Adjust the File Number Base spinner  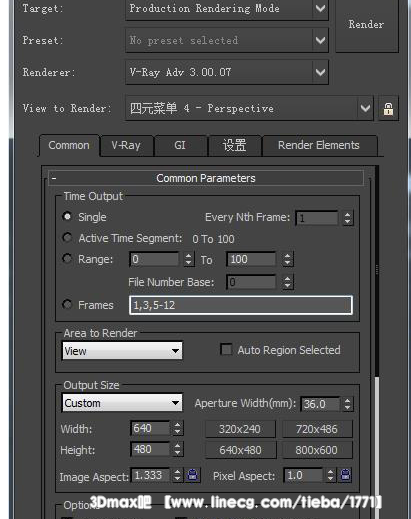pos(287,282)
